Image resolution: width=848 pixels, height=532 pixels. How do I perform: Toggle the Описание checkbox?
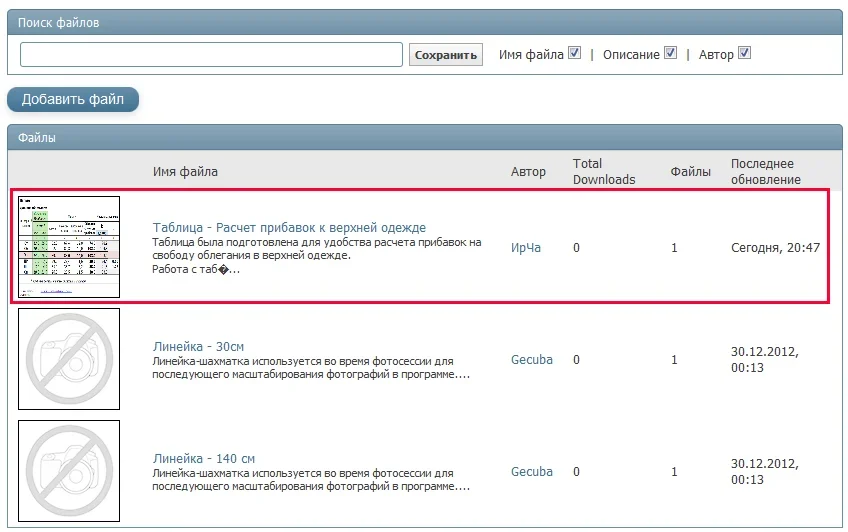(x=671, y=53)
